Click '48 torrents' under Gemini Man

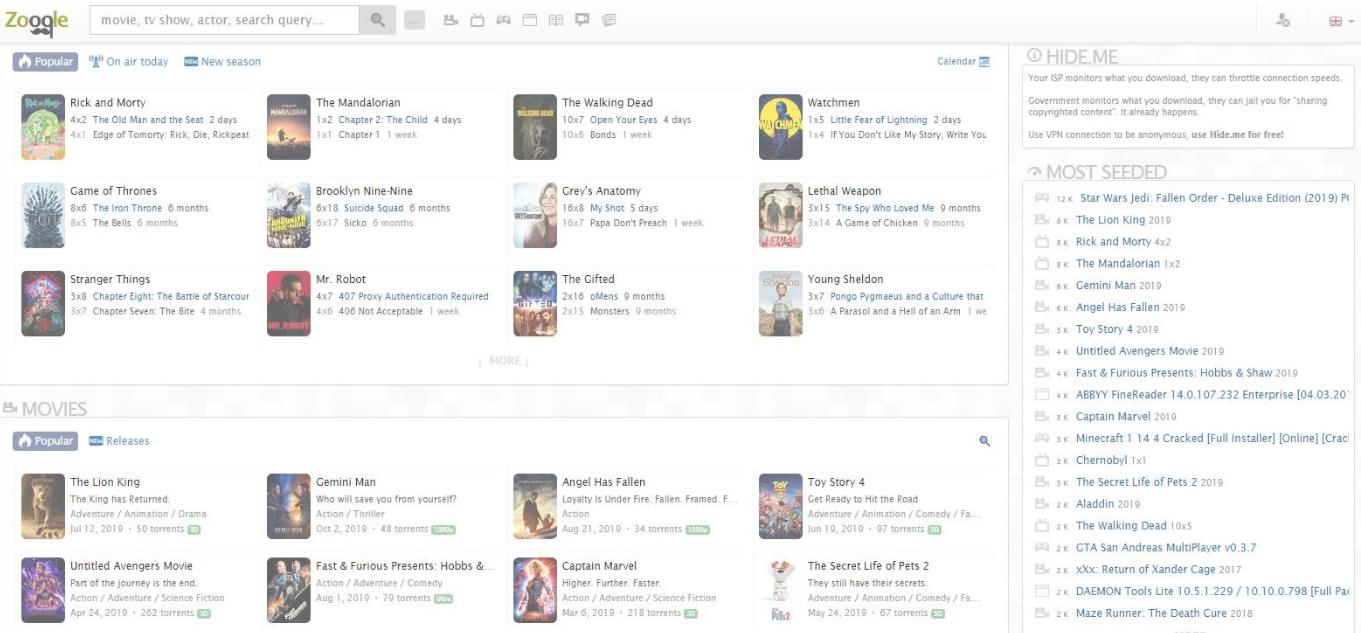[404, 529]
